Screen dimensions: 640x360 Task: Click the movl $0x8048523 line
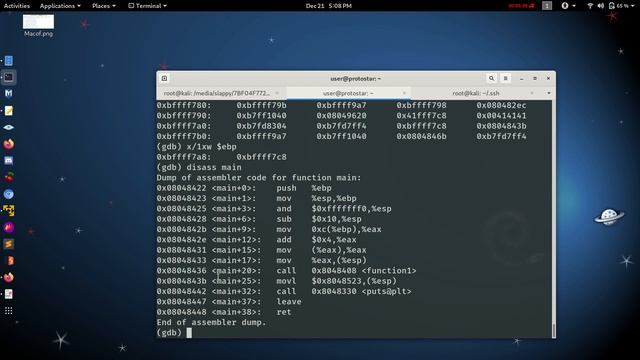[276, 281]
